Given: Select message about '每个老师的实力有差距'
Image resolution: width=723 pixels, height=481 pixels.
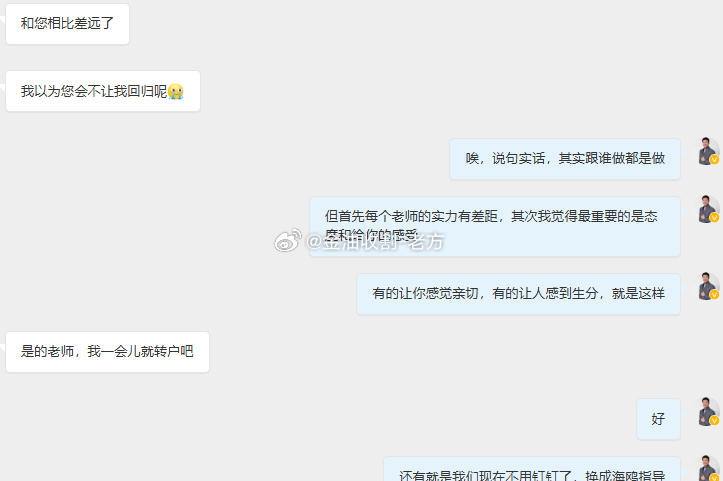Looking at the screenshot, I should click(495, 226).
